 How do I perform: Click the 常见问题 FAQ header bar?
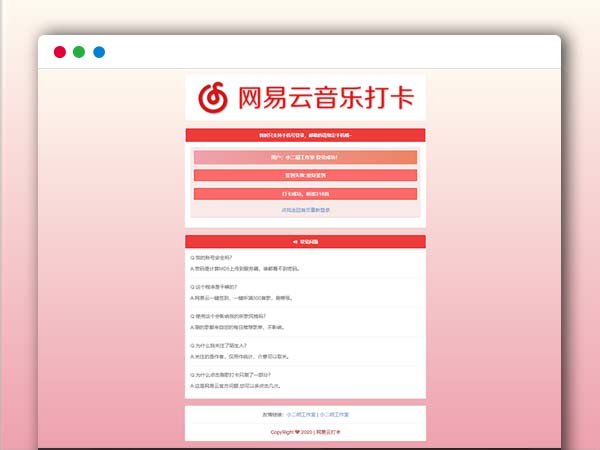(305, 242)
